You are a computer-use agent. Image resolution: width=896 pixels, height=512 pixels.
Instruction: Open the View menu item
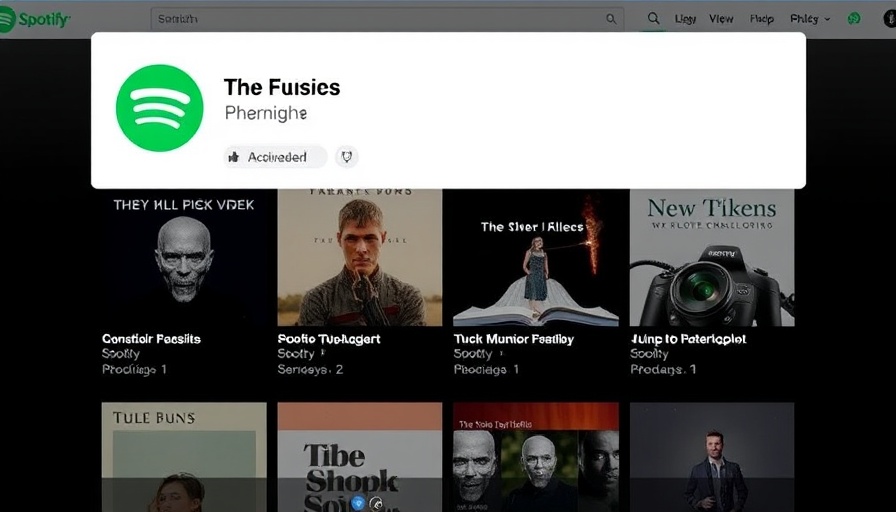click(721, 19)
